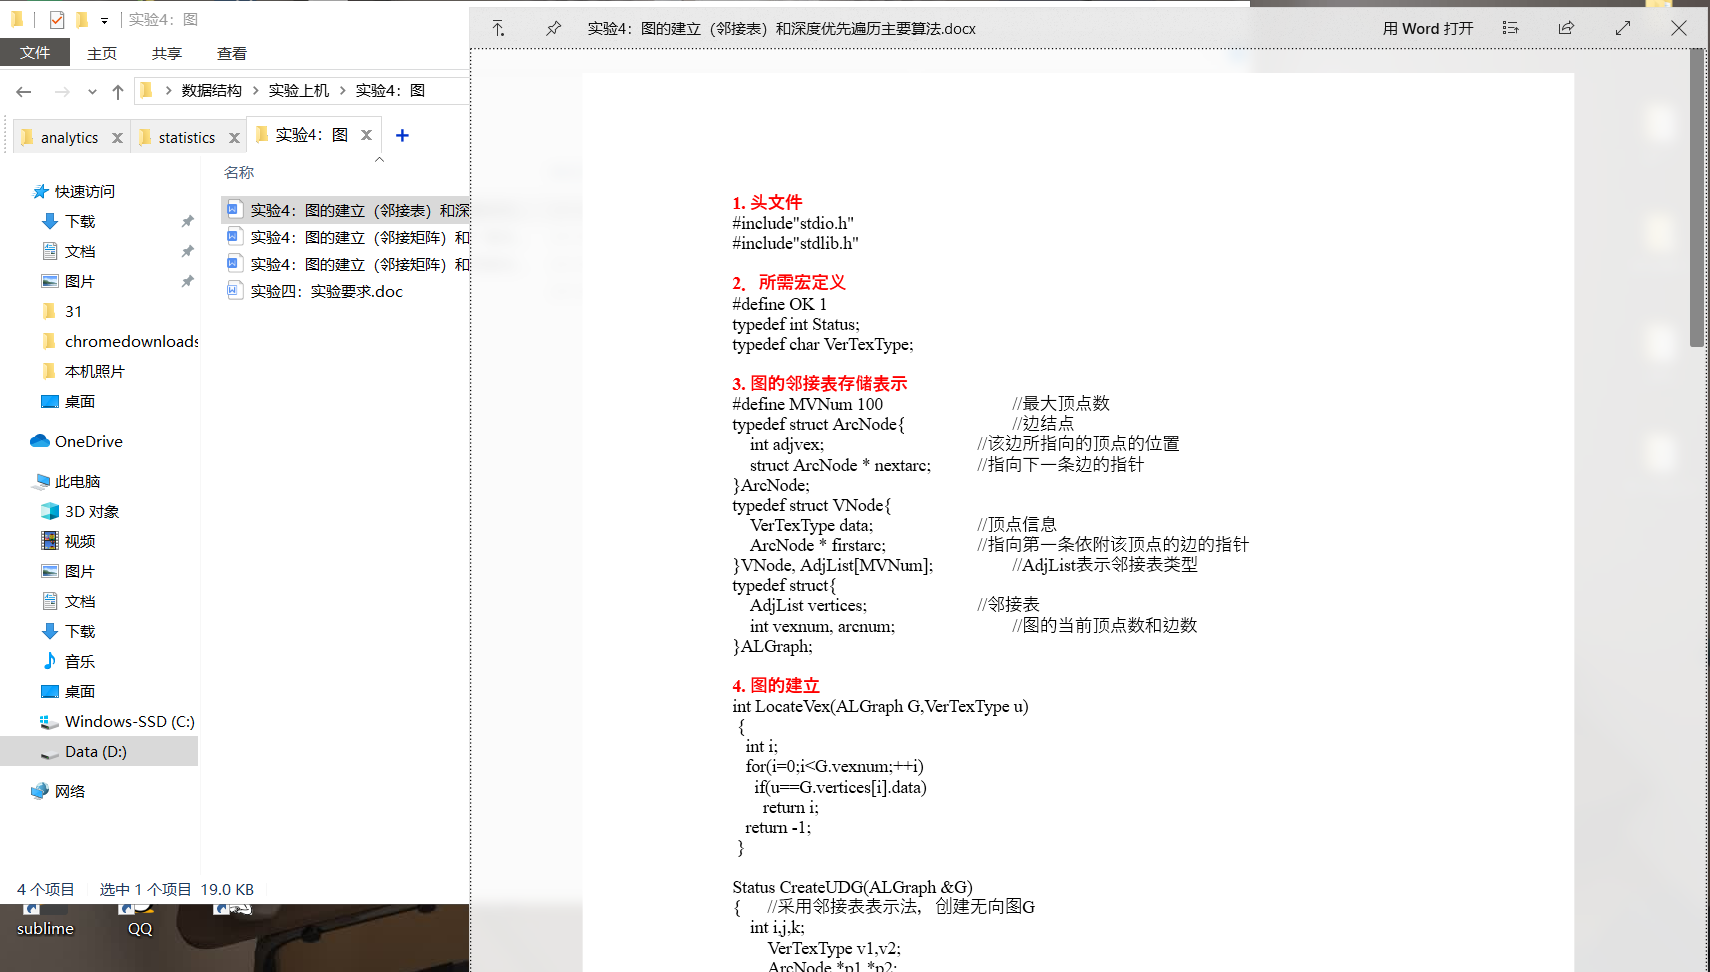Image resolution: width=1710 pixels, height=972 pixels.
Task: Click the 实验上机 breadcrumb in the address bar
Action: pyautogui.click(x=299, y=90)
